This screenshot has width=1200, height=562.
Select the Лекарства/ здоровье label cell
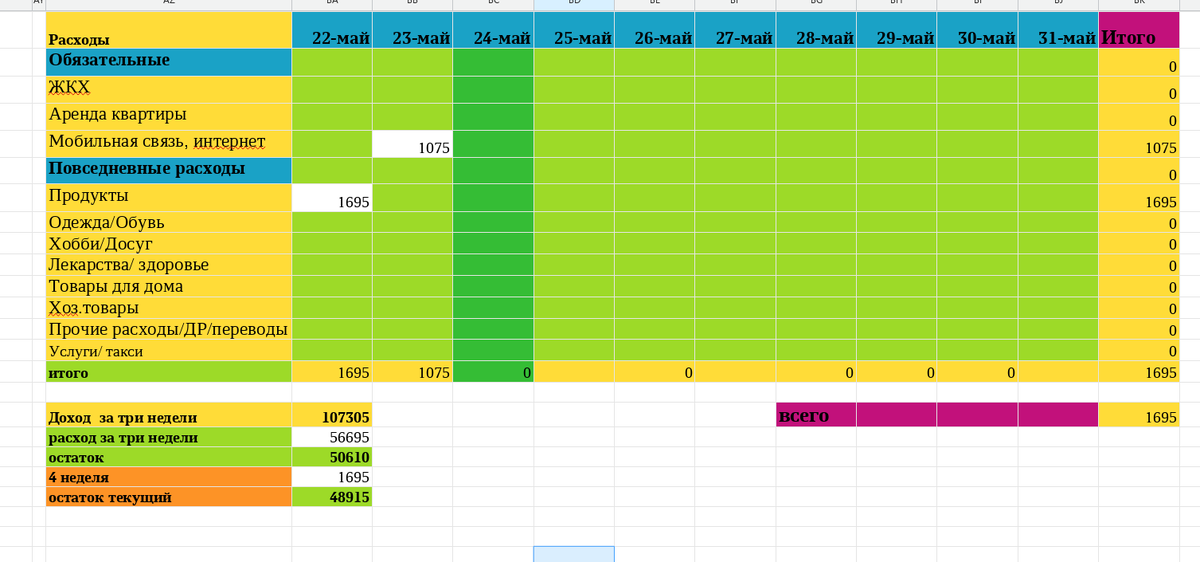coord(169,265)
